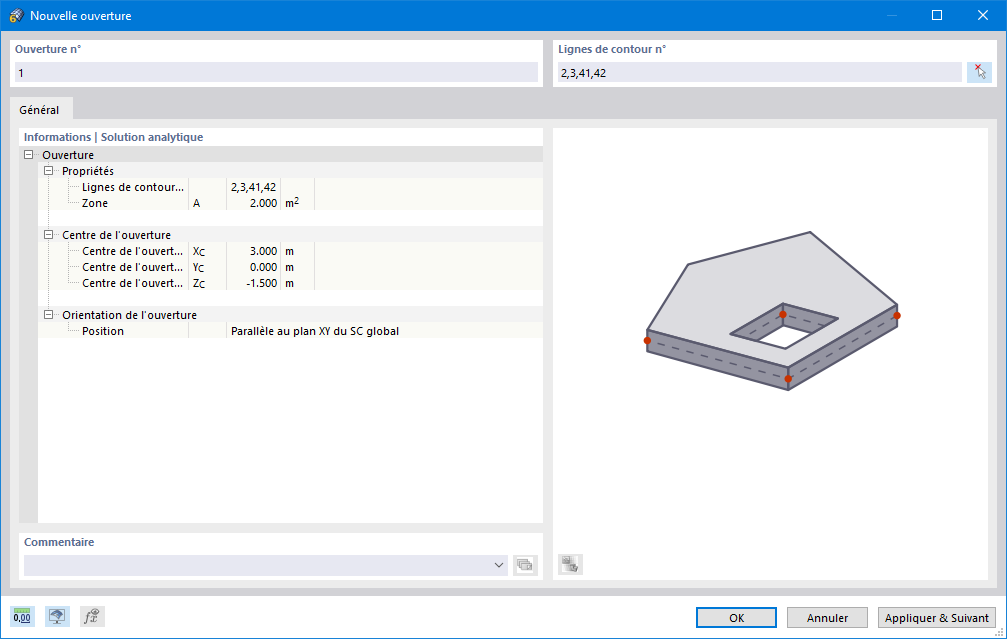The height and width of the screenshot is (639, 1007).
Task: Click the help display icon at bottom
Action: pos(57,617)
